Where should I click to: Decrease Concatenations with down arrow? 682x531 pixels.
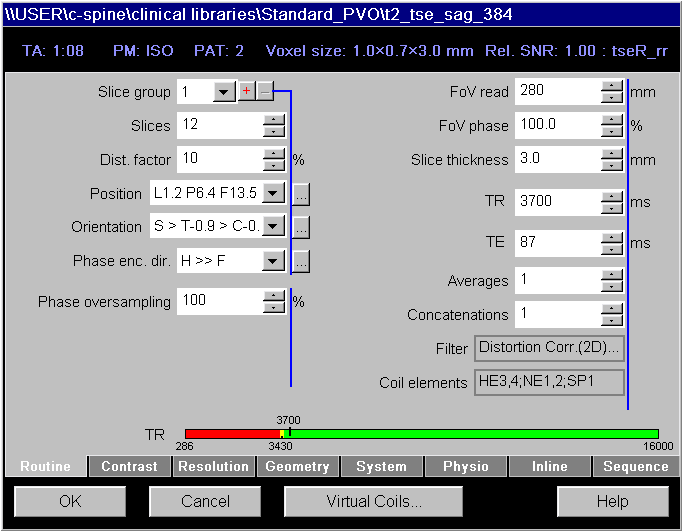(x=612, y=321)
